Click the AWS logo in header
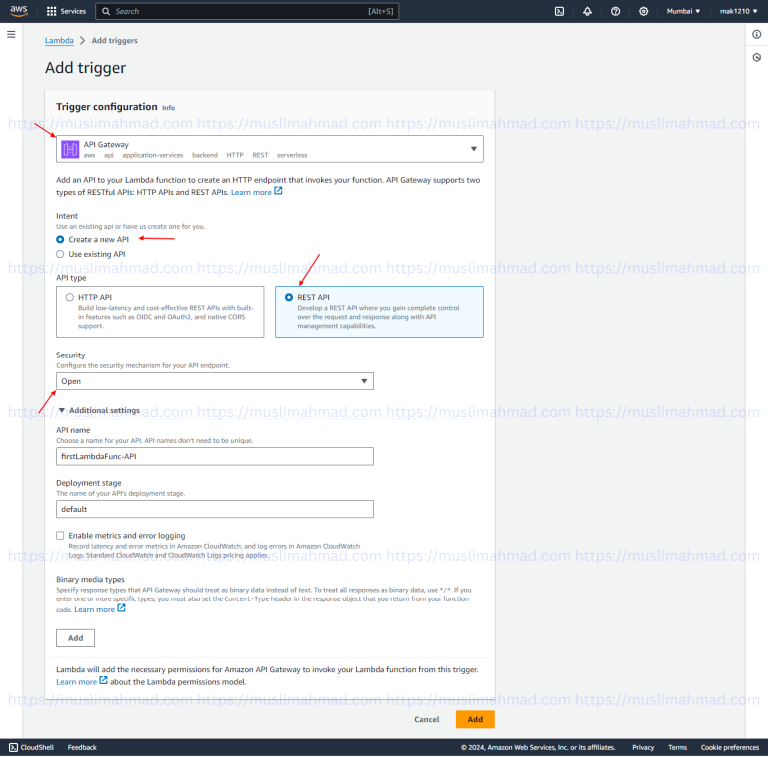Viewport: 768px width, 757px height. click(19, 11)
